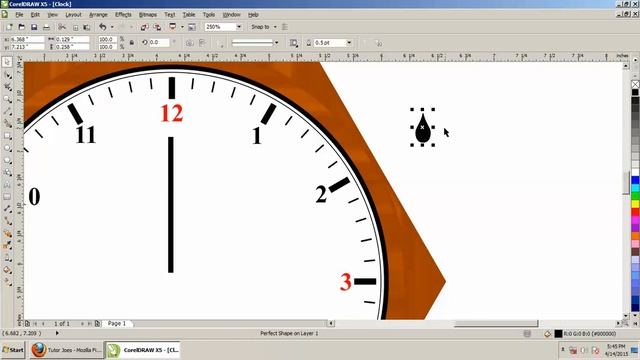Print the document

pos(47,27)
